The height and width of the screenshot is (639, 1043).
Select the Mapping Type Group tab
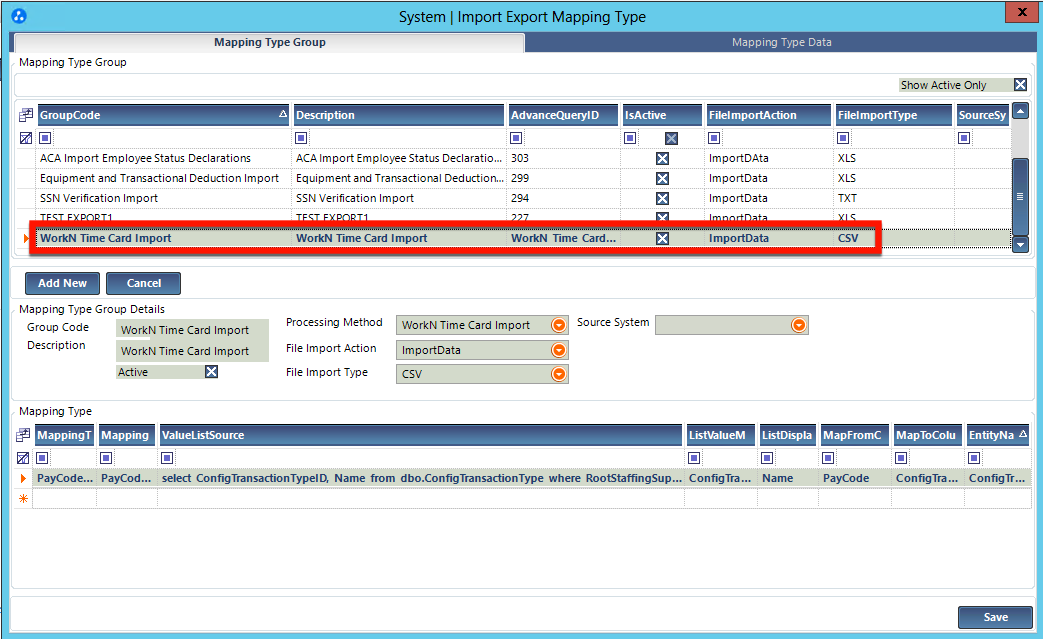click(269, 42)
